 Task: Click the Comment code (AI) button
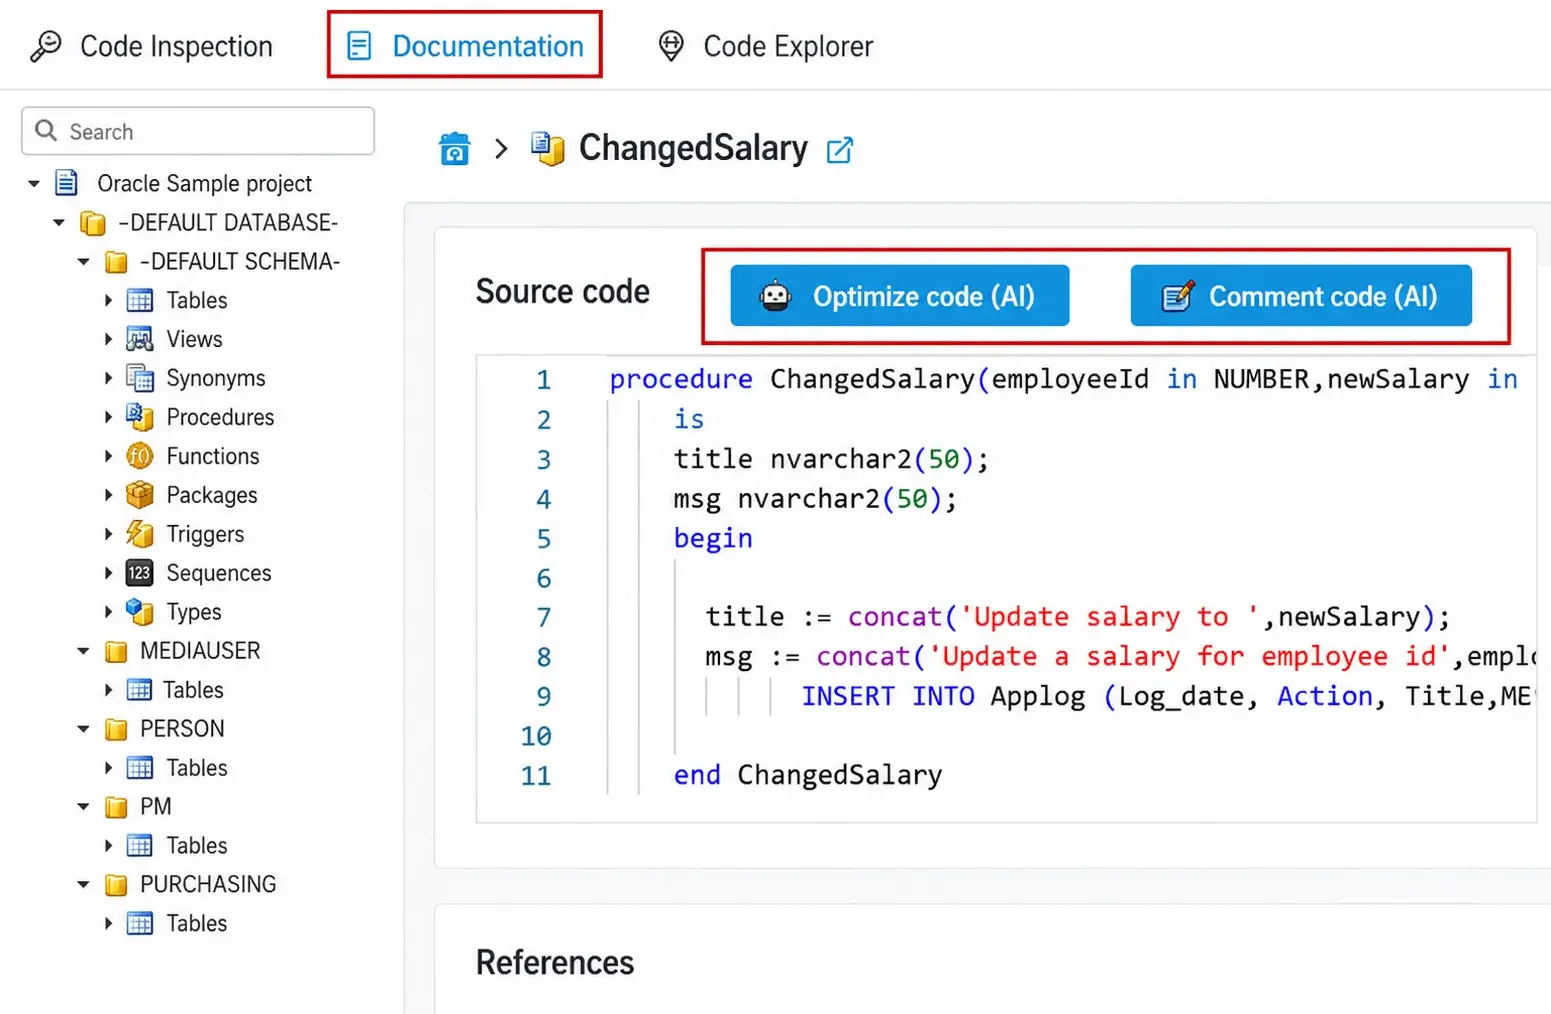(1301, 296)
